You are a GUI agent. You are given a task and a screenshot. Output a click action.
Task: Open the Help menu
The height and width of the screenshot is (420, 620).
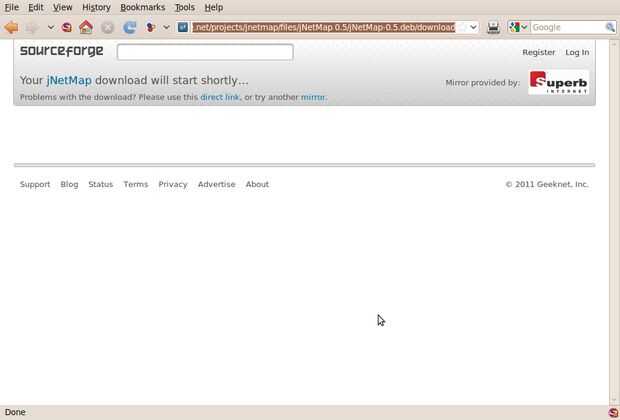click(x=214, y=8)
